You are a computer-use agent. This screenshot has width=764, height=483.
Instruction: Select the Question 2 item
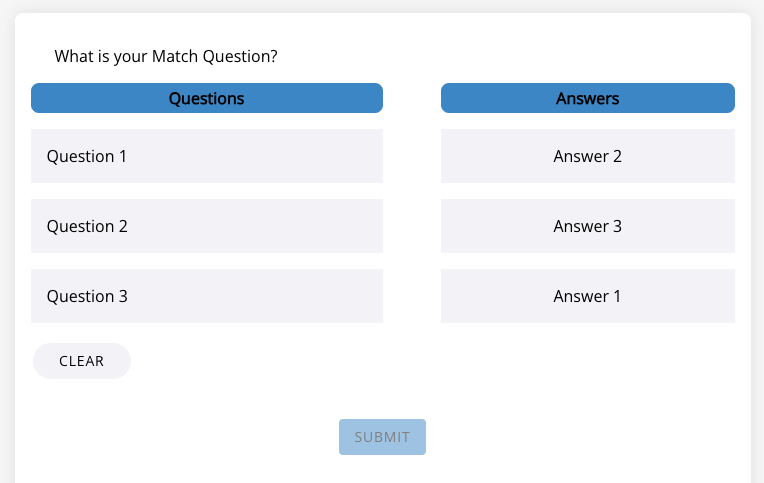coord(206,226)
